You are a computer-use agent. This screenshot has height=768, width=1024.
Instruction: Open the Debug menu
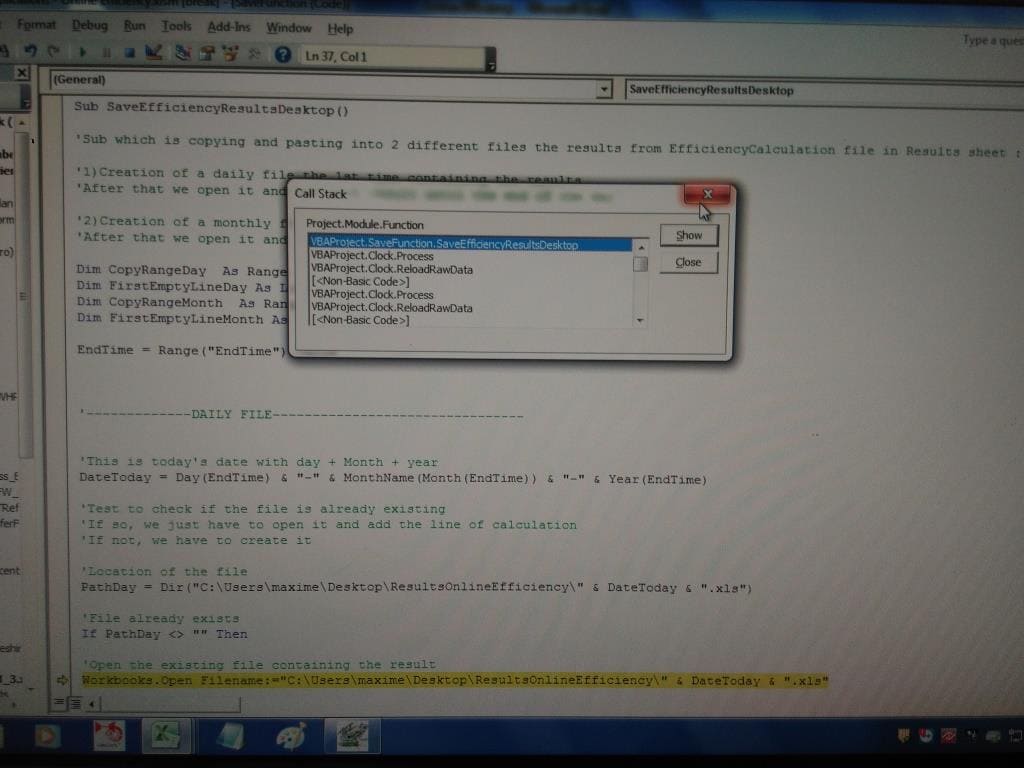tap(89, 25)
